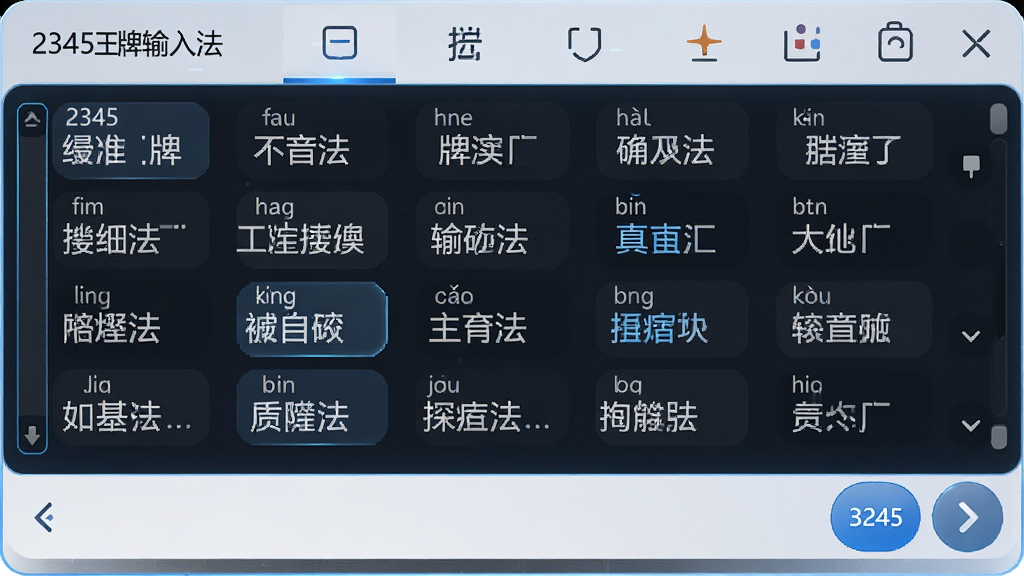The image size is (1024, 576).
Task: Click the up arrow in left scroll strip
Action: 32,119
